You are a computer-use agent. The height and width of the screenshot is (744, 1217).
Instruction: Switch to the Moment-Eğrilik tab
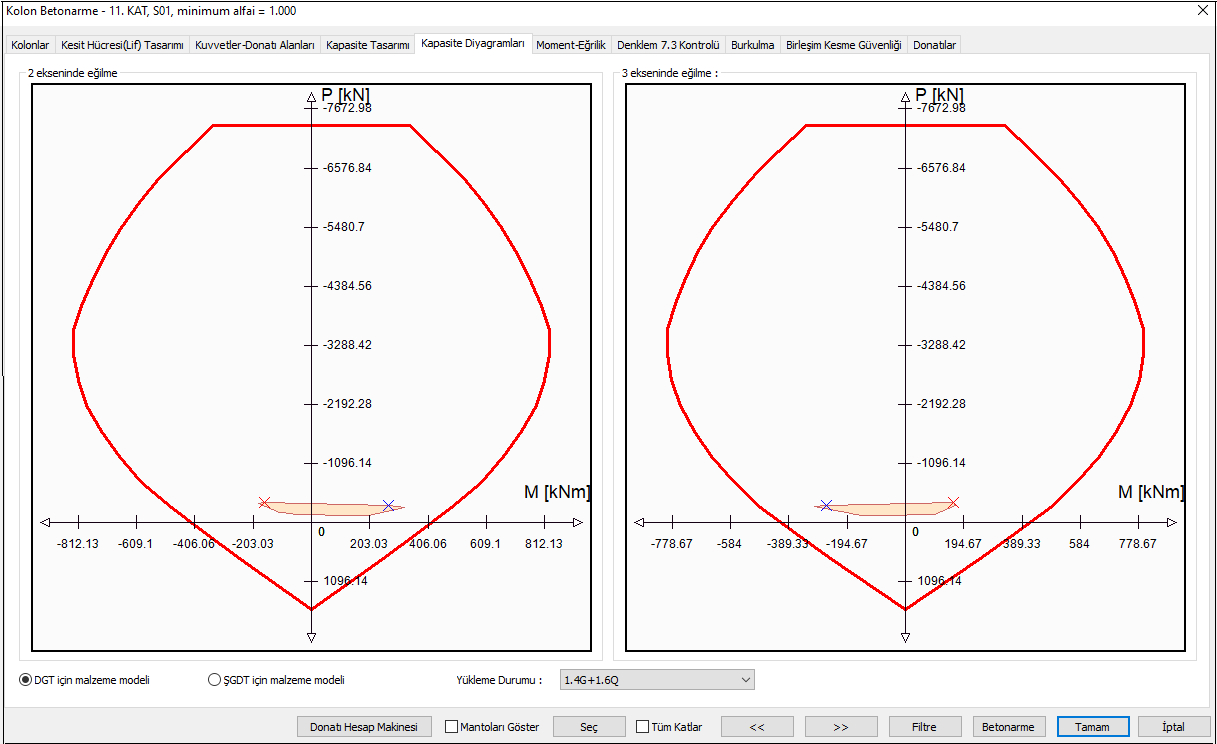[571, 45]
